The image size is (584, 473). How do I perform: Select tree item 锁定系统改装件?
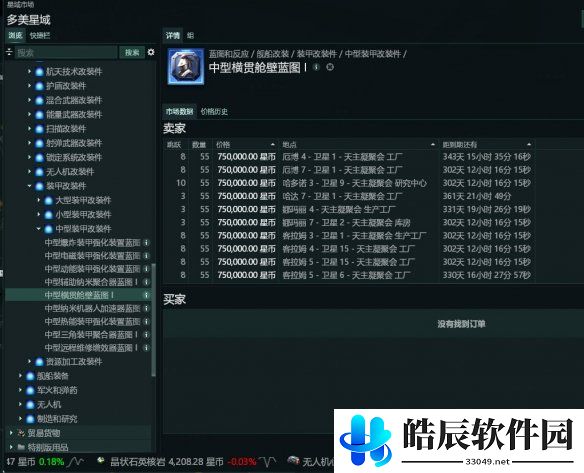[74, 157]
